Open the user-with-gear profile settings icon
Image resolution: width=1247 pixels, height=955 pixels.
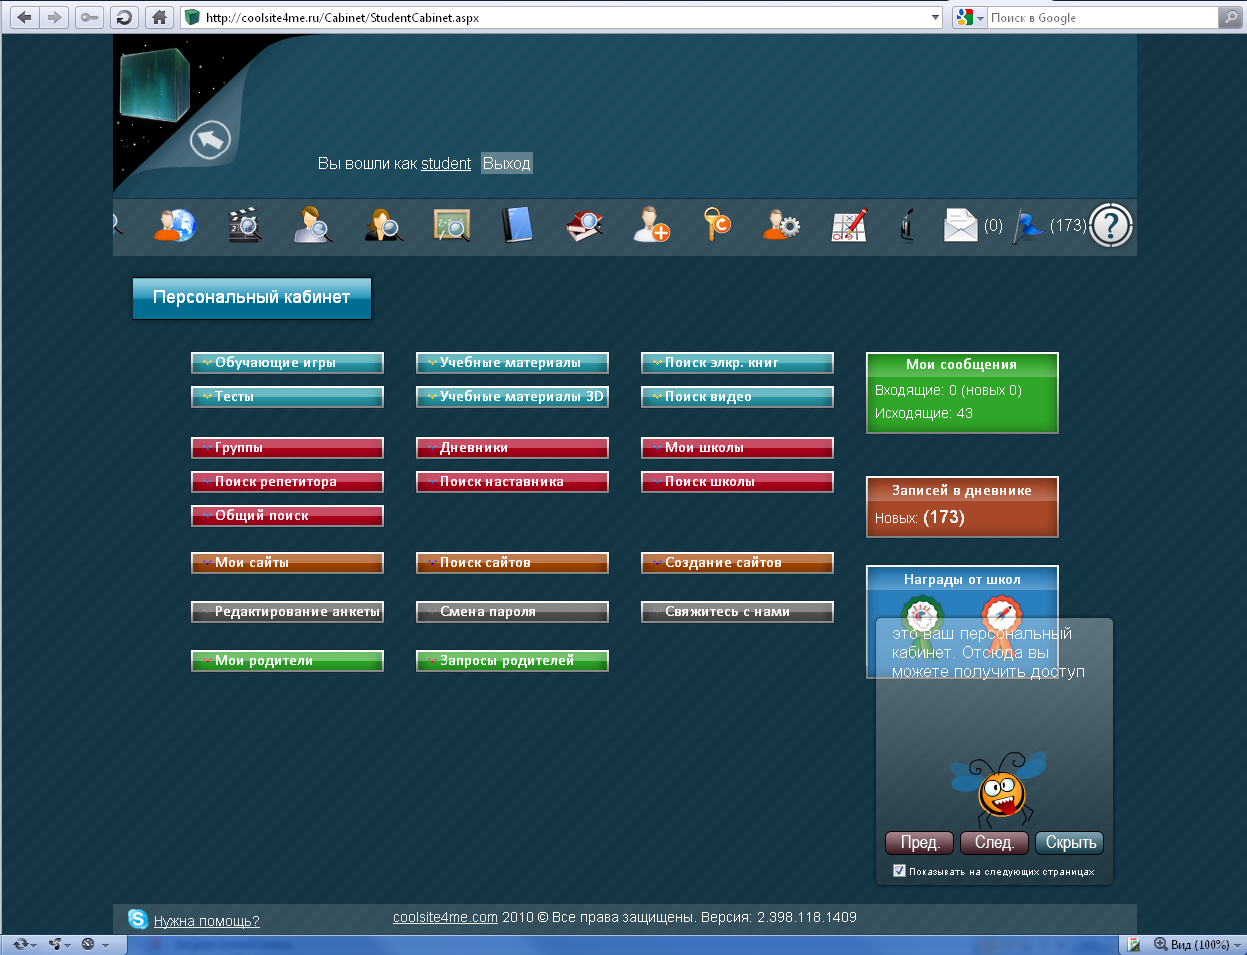pos(781,226)
